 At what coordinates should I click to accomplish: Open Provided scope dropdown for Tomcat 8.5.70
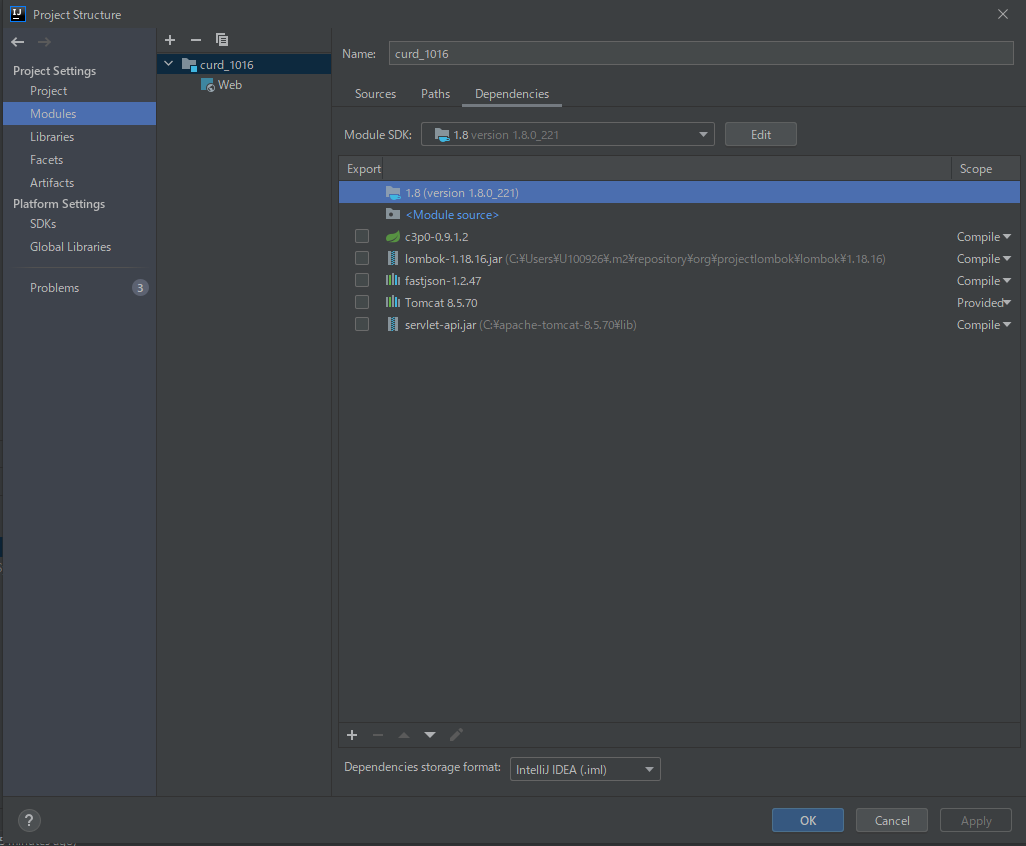[x=983, y=302]
